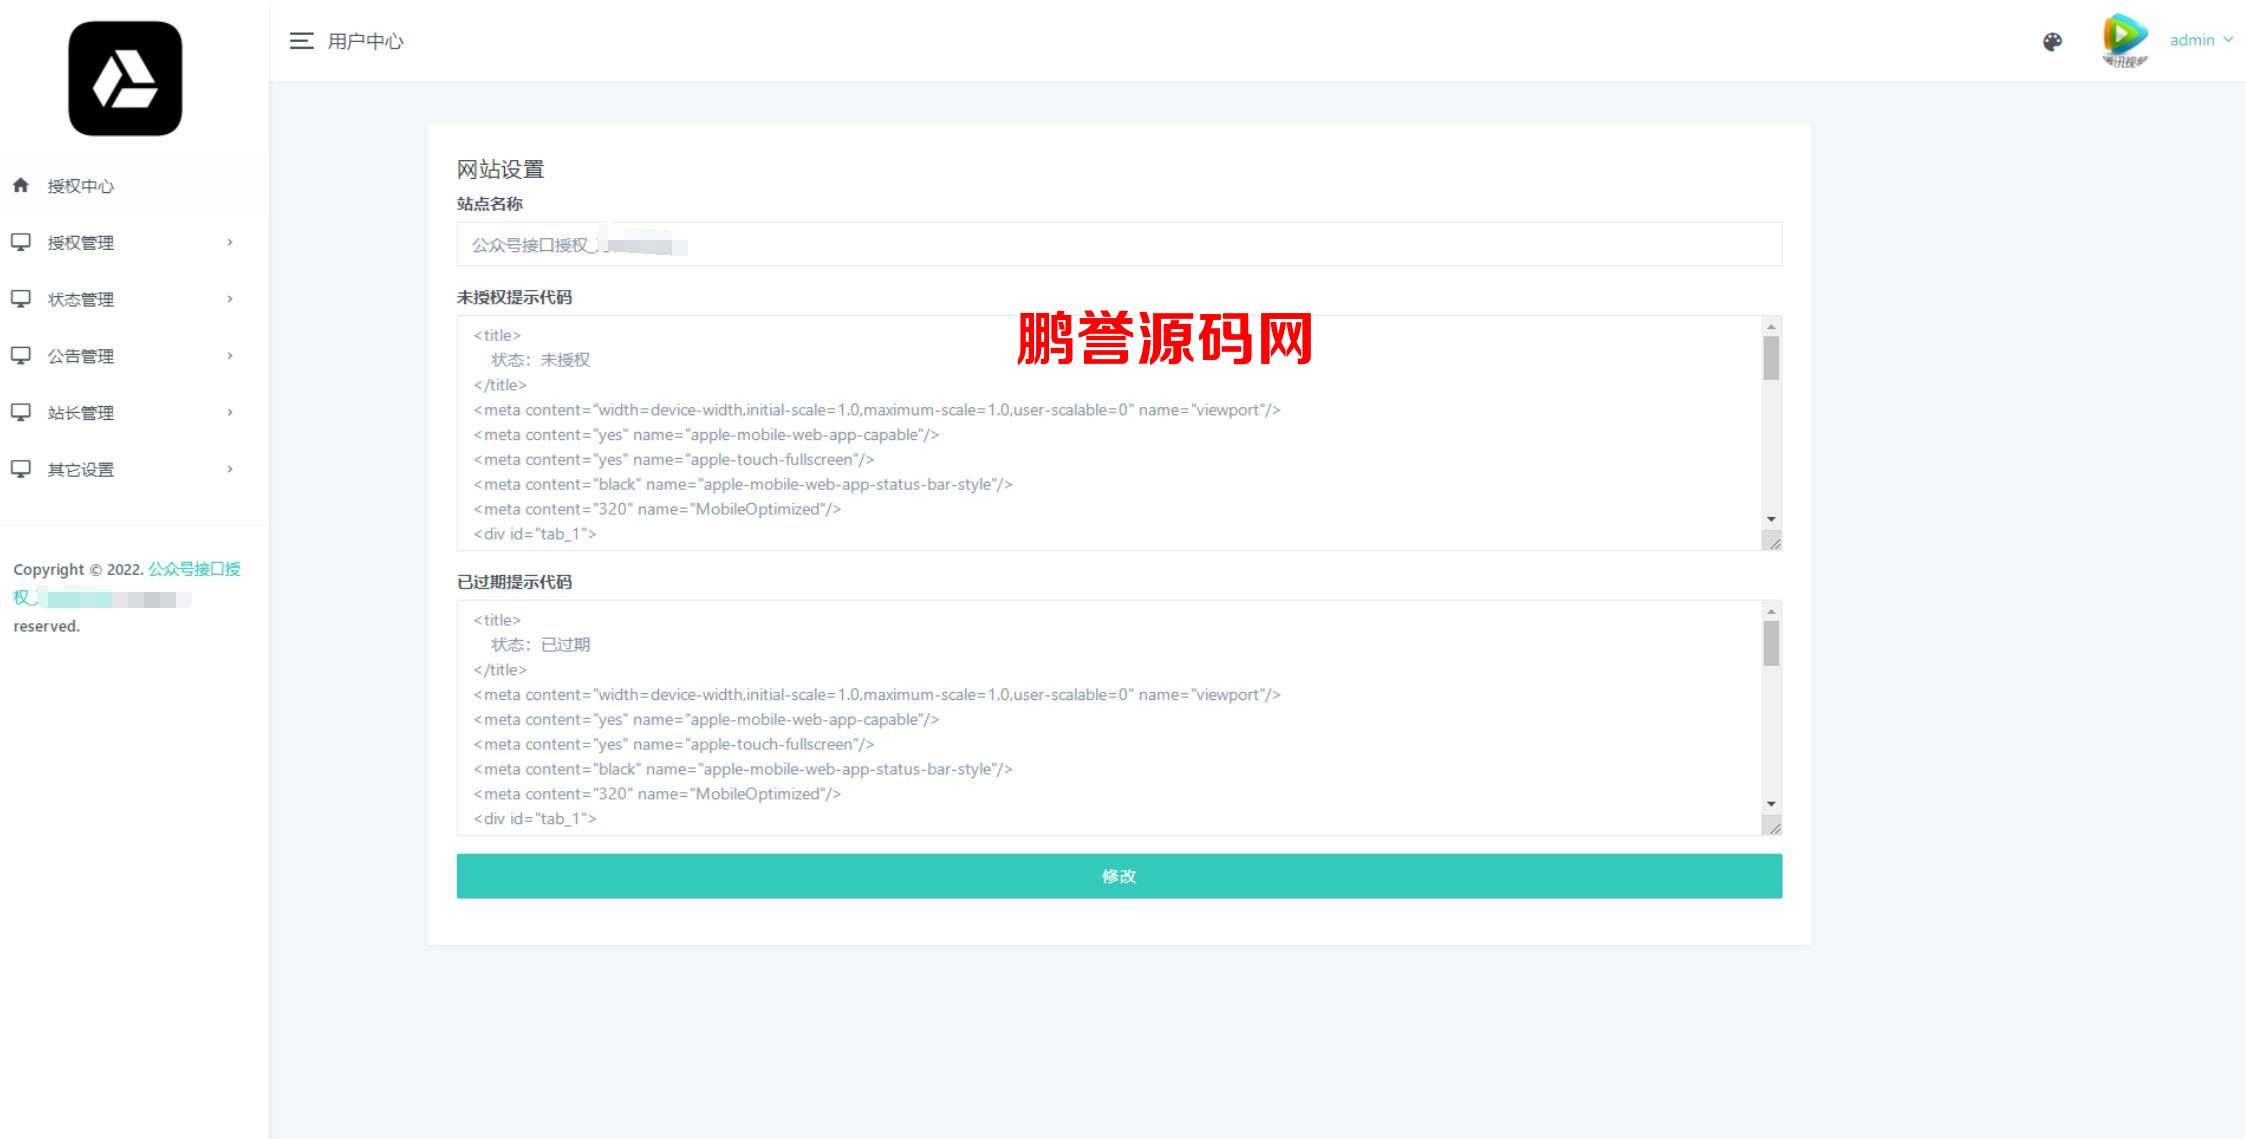
Task: Click the 公众号接口授权 copyright link
Action: [x=195, y=569]
